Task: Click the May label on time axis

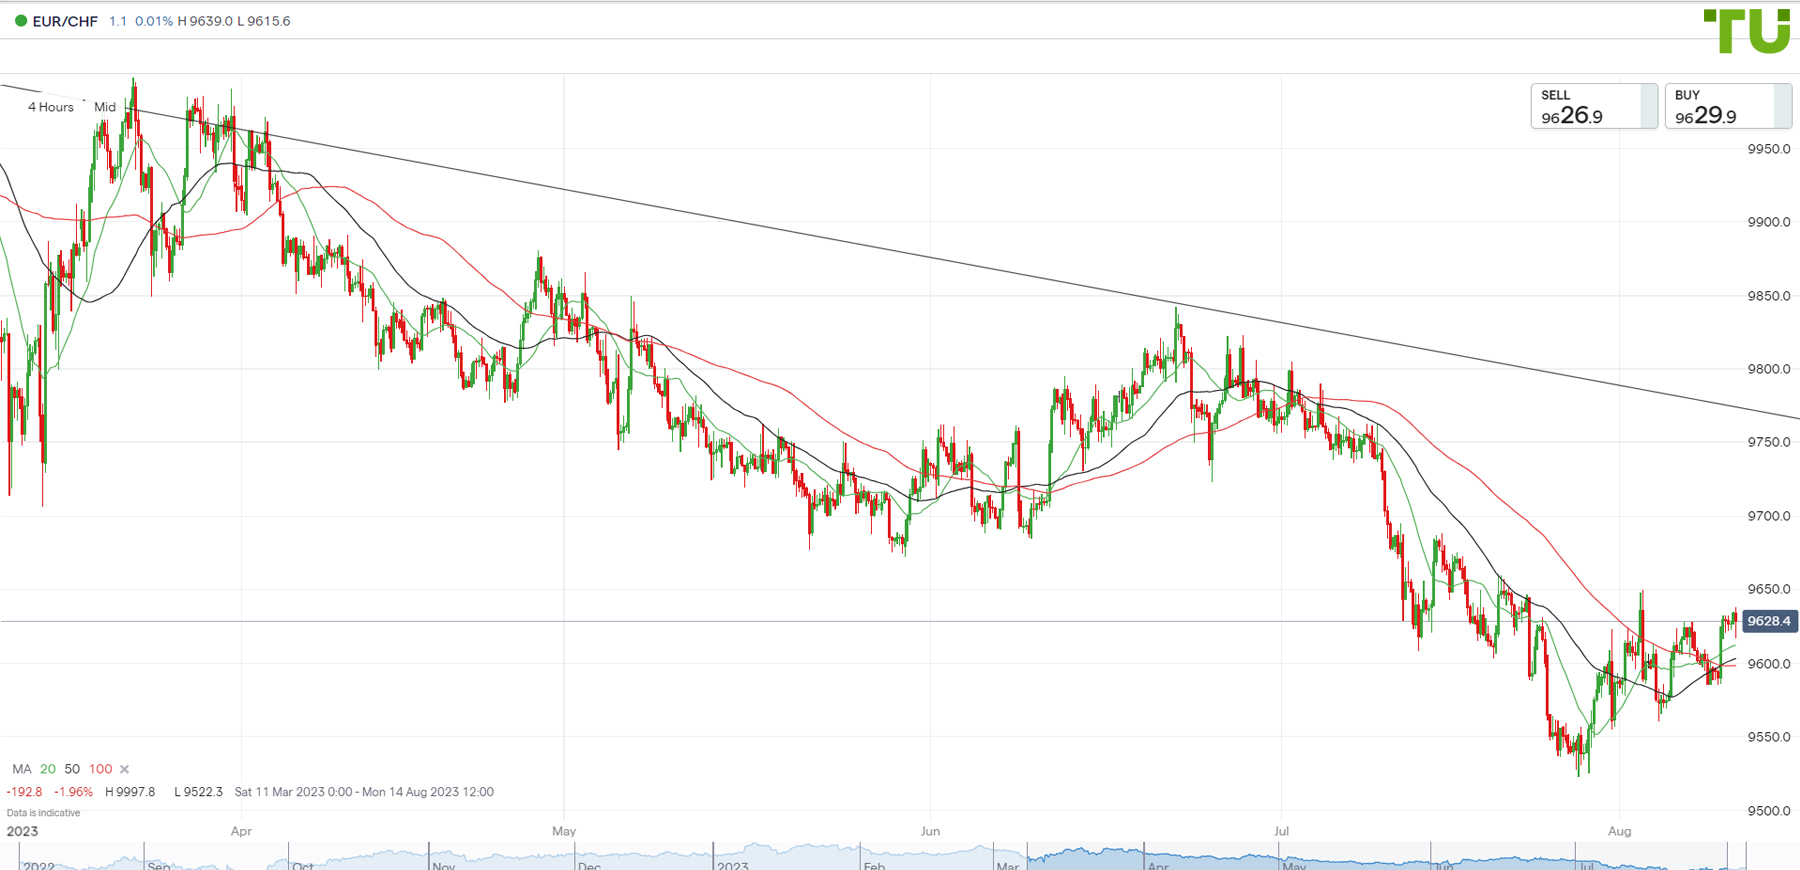Action: pos(564,831)
